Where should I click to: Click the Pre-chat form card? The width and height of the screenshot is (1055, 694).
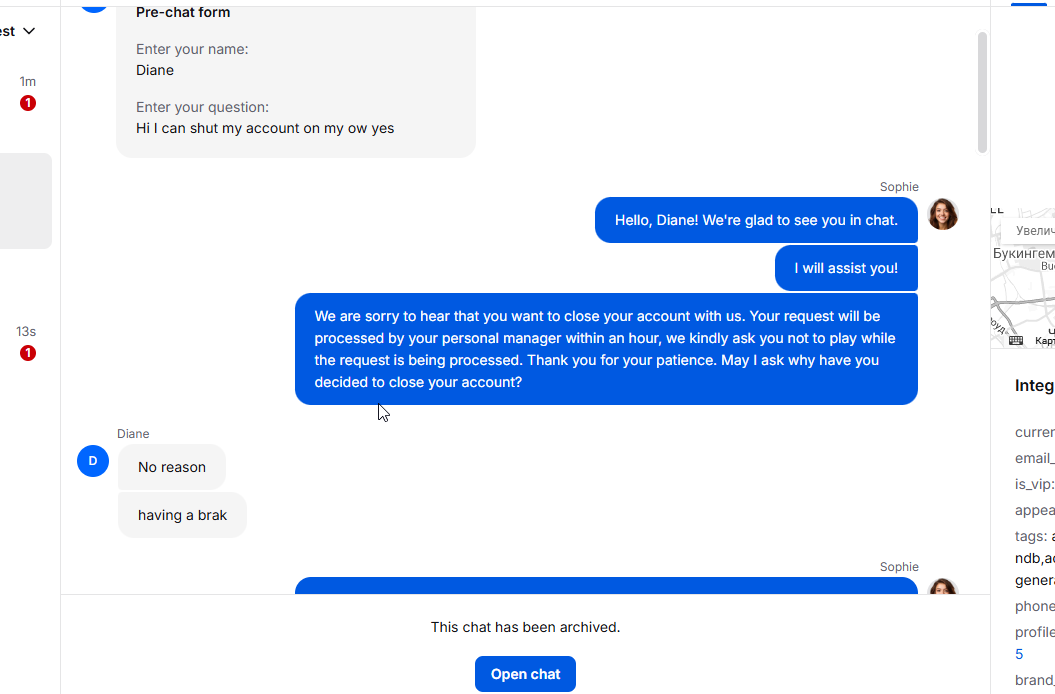296,80
